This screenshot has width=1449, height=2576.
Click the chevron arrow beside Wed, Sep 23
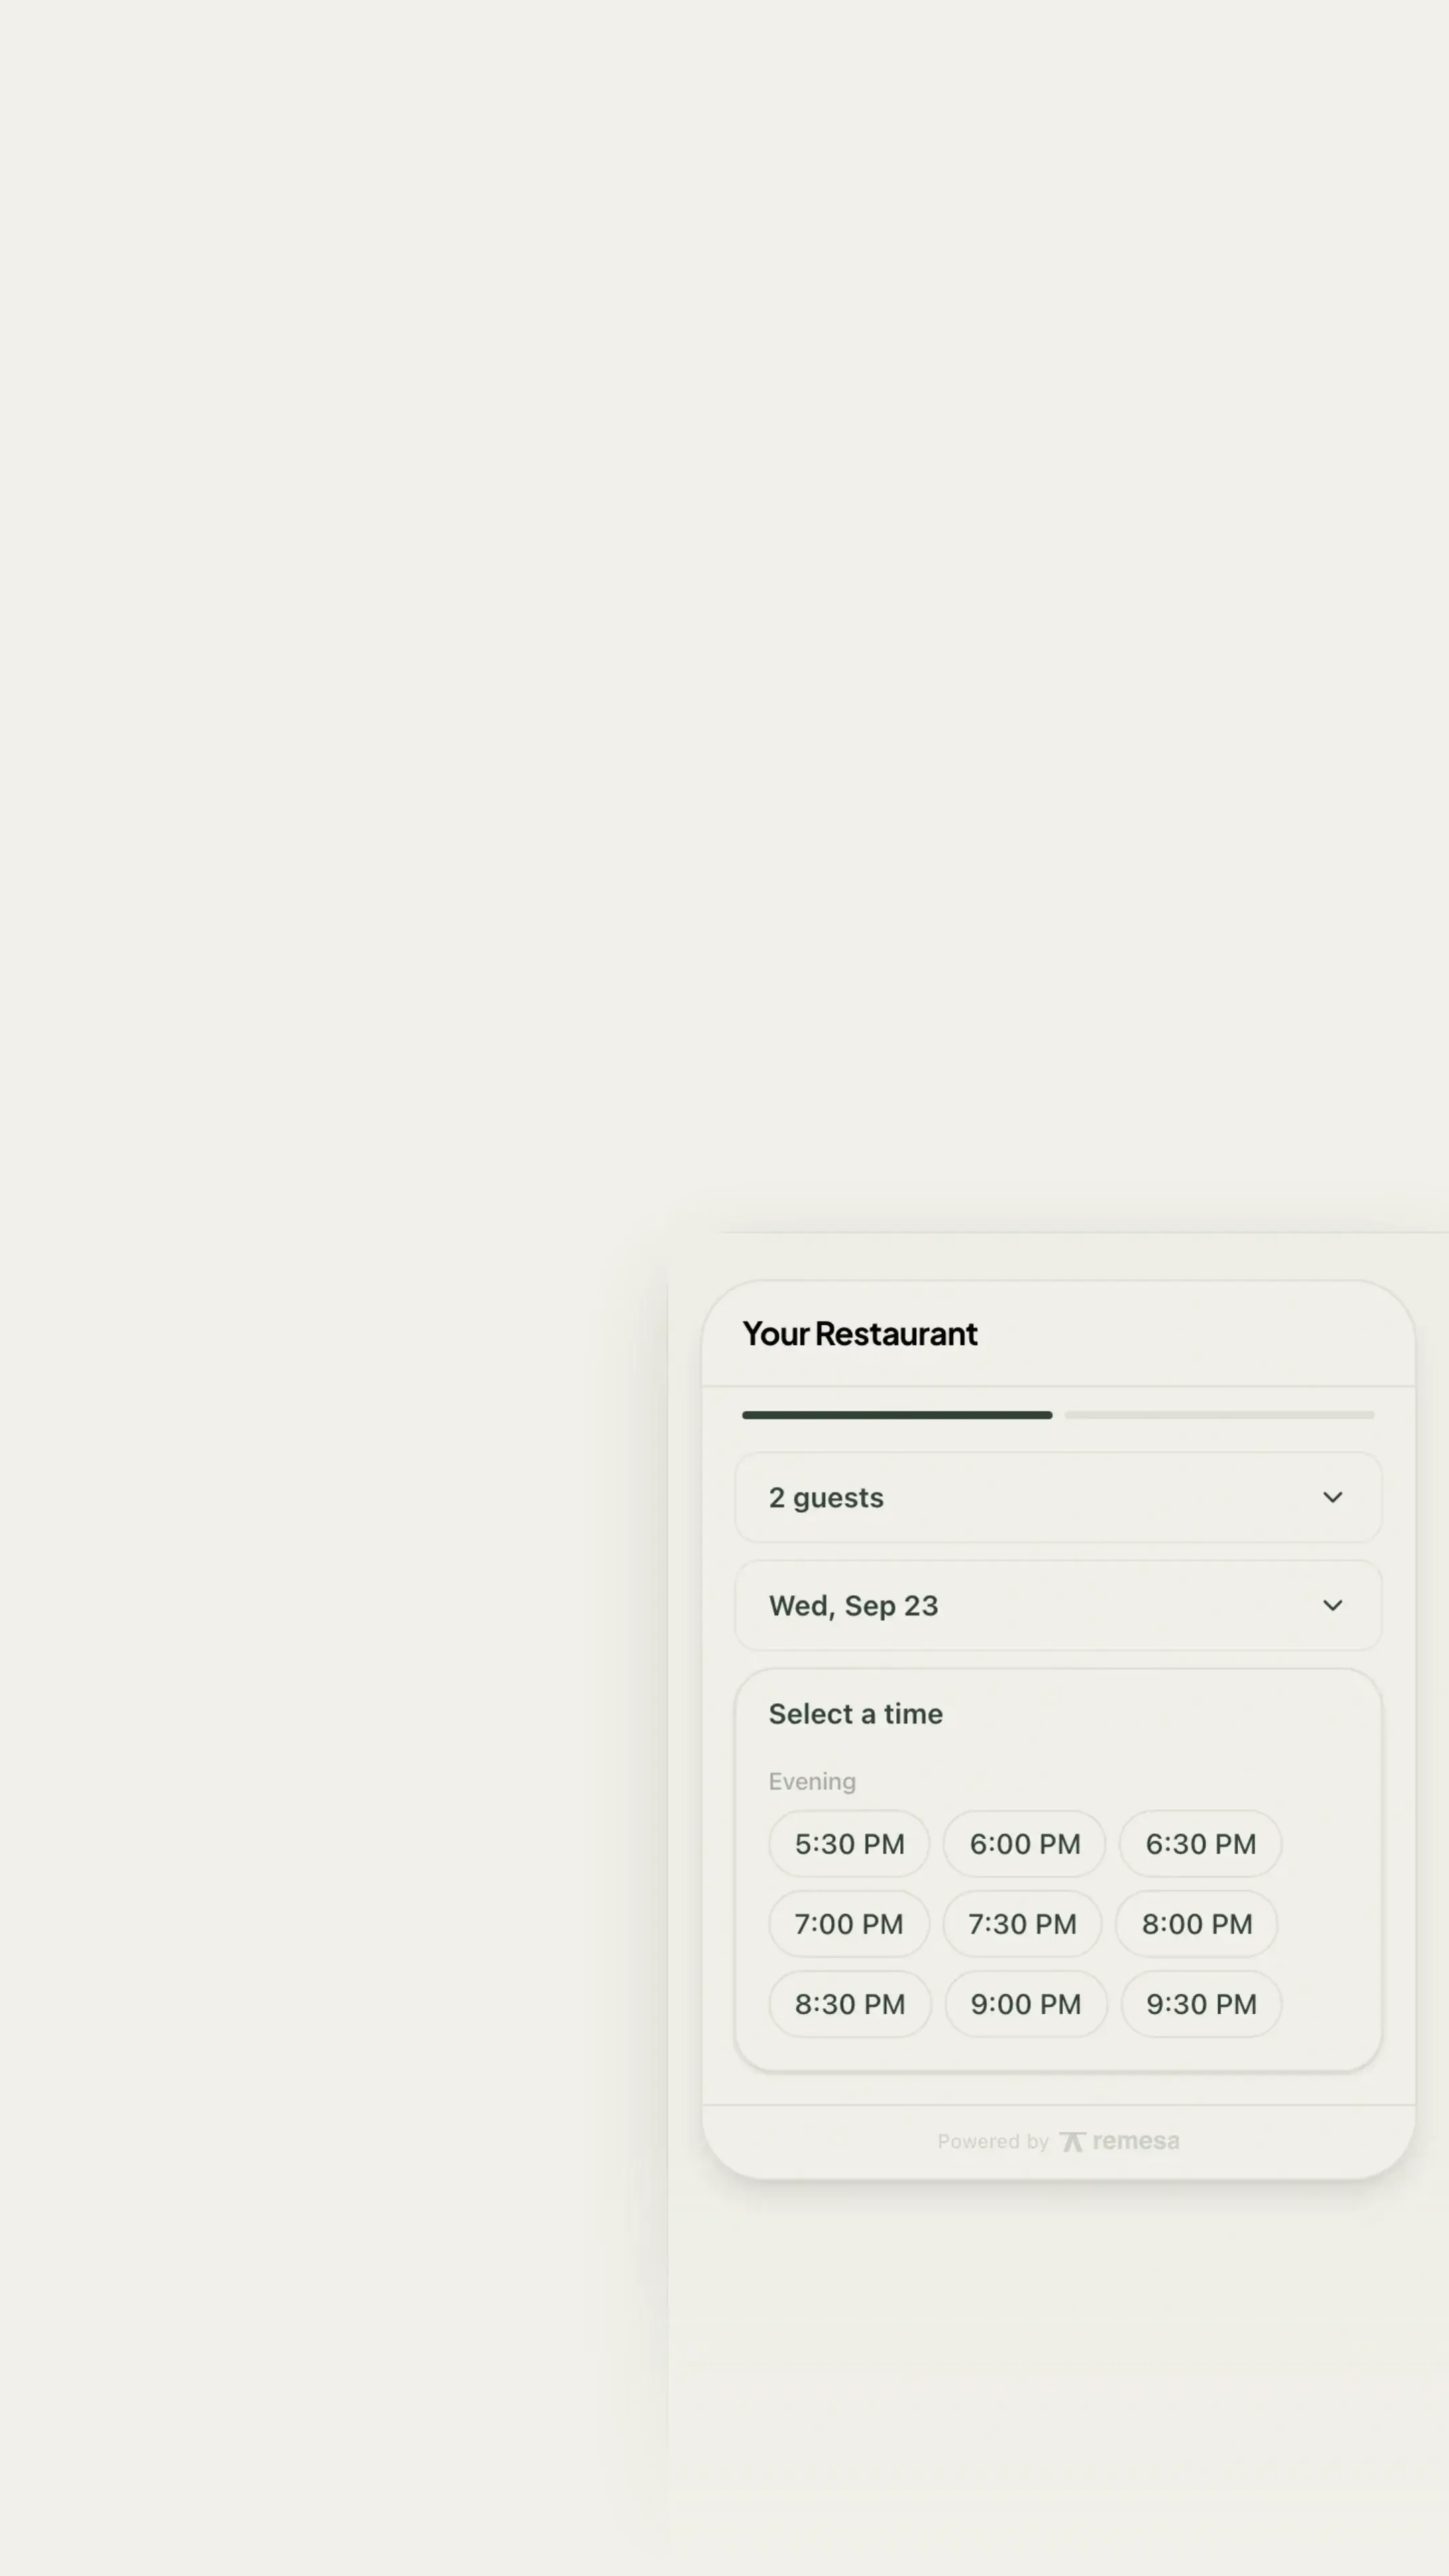click(1332, 1605)
